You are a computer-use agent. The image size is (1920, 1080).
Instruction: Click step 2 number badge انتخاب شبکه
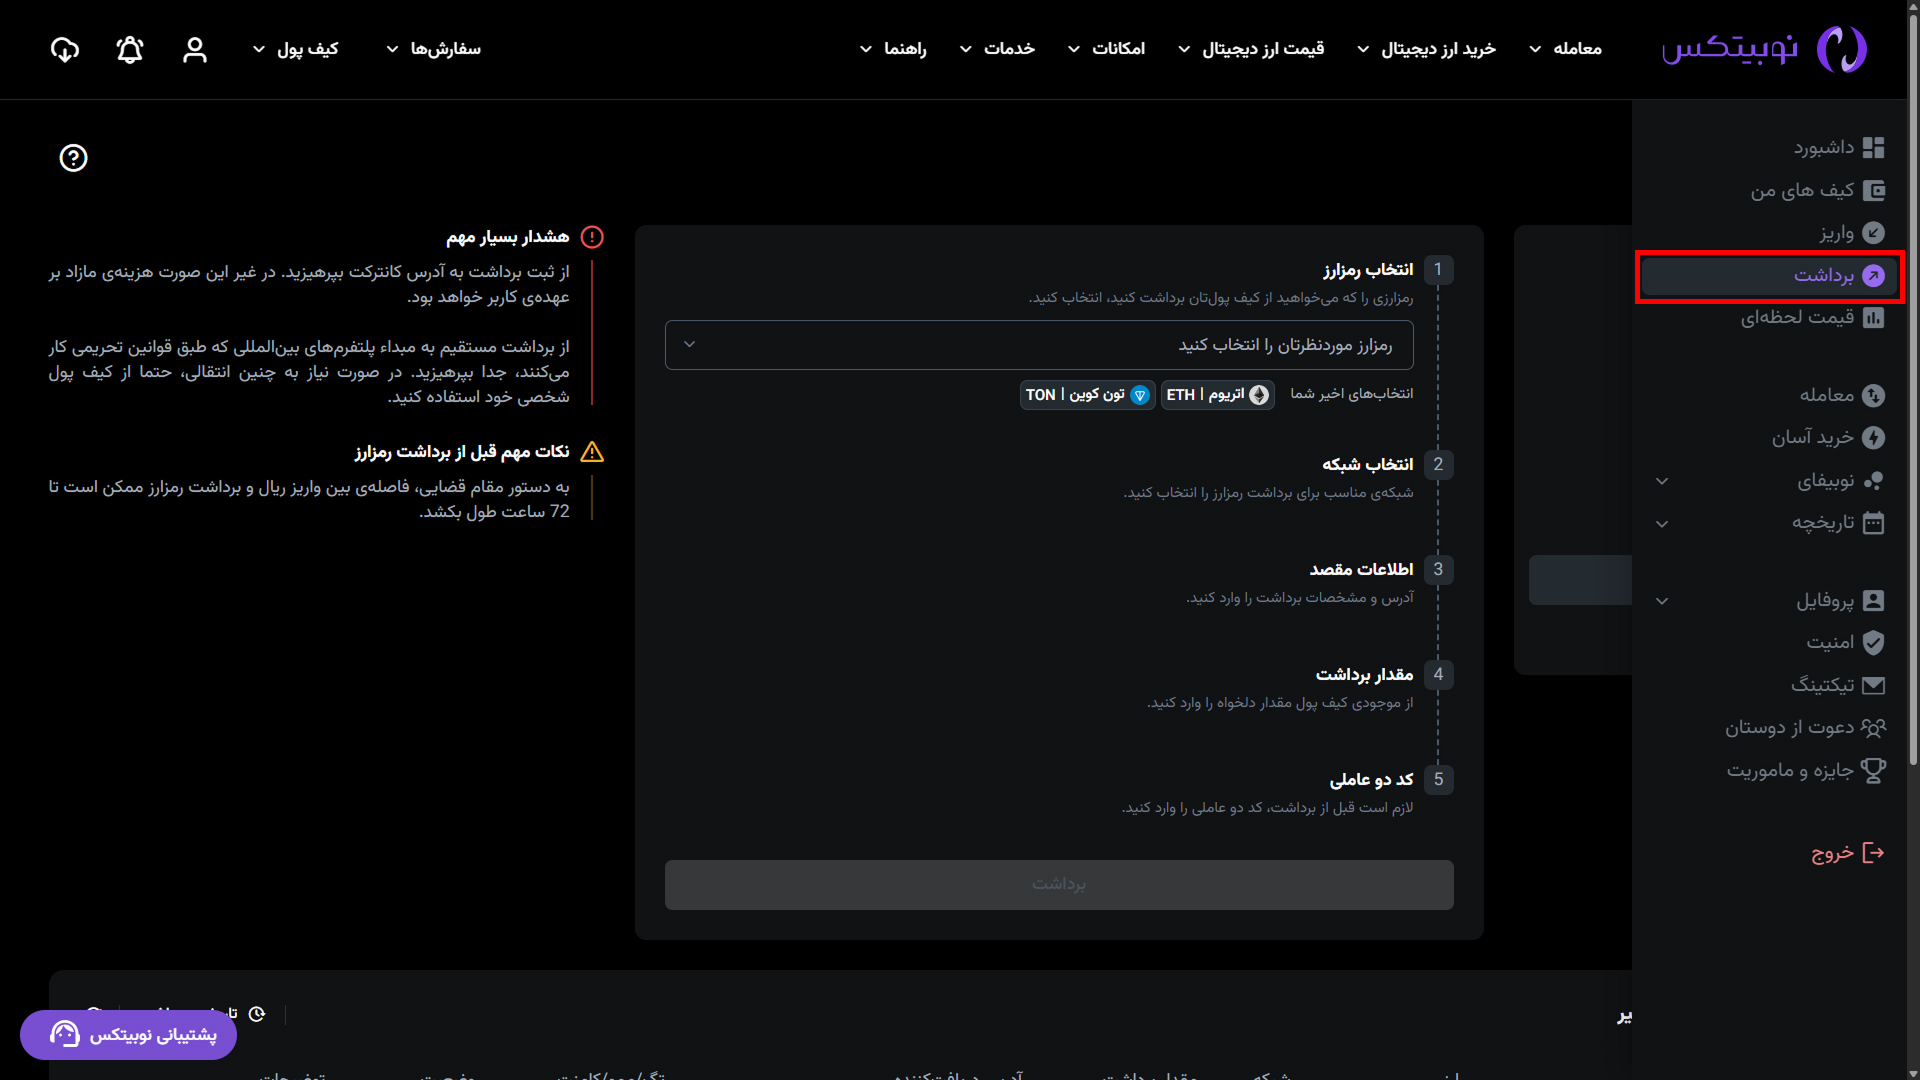pyautogui.click(x=1438, y=465)
